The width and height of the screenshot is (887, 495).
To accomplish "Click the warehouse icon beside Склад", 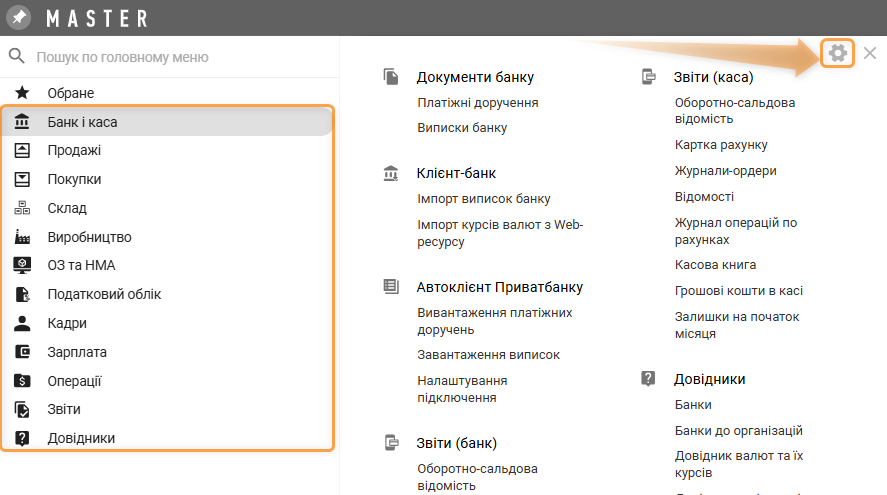I will [x=22, y=208].
